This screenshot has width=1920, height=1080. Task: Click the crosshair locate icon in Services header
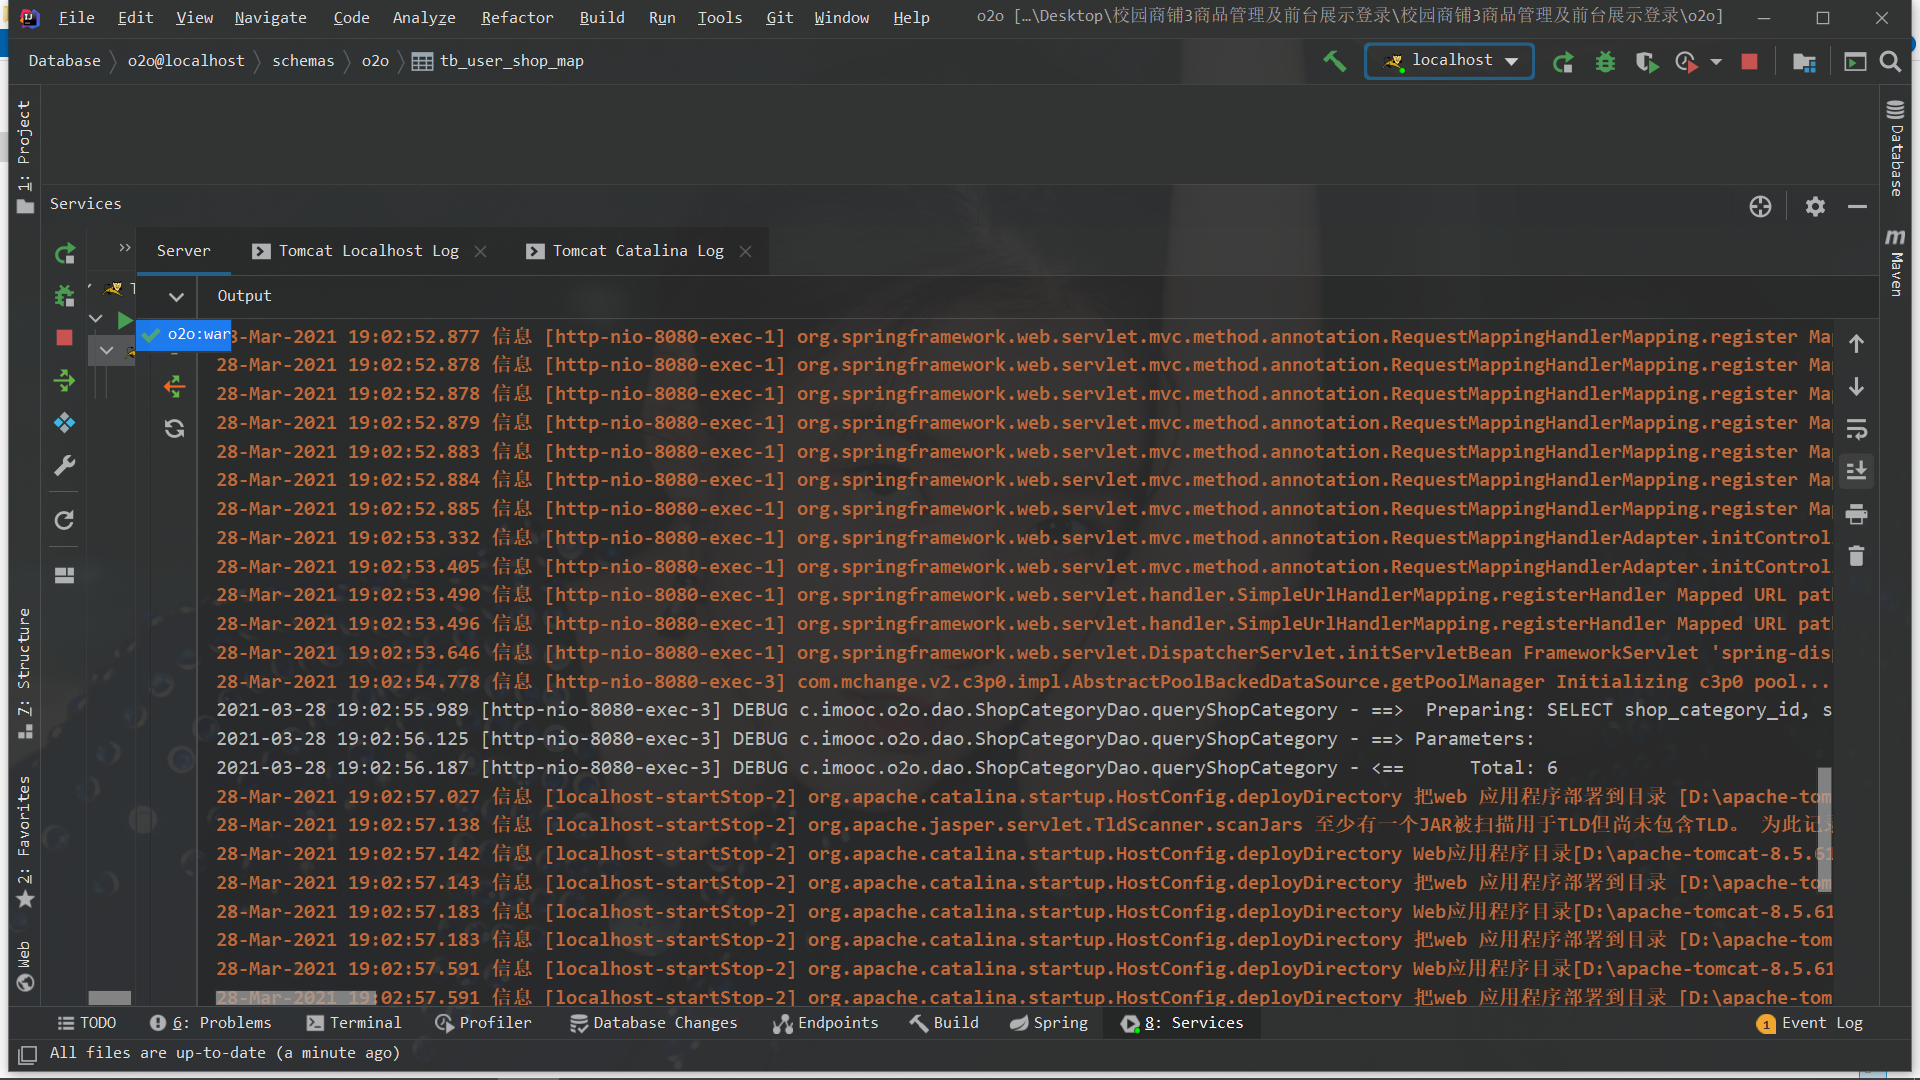[1760, 206]
